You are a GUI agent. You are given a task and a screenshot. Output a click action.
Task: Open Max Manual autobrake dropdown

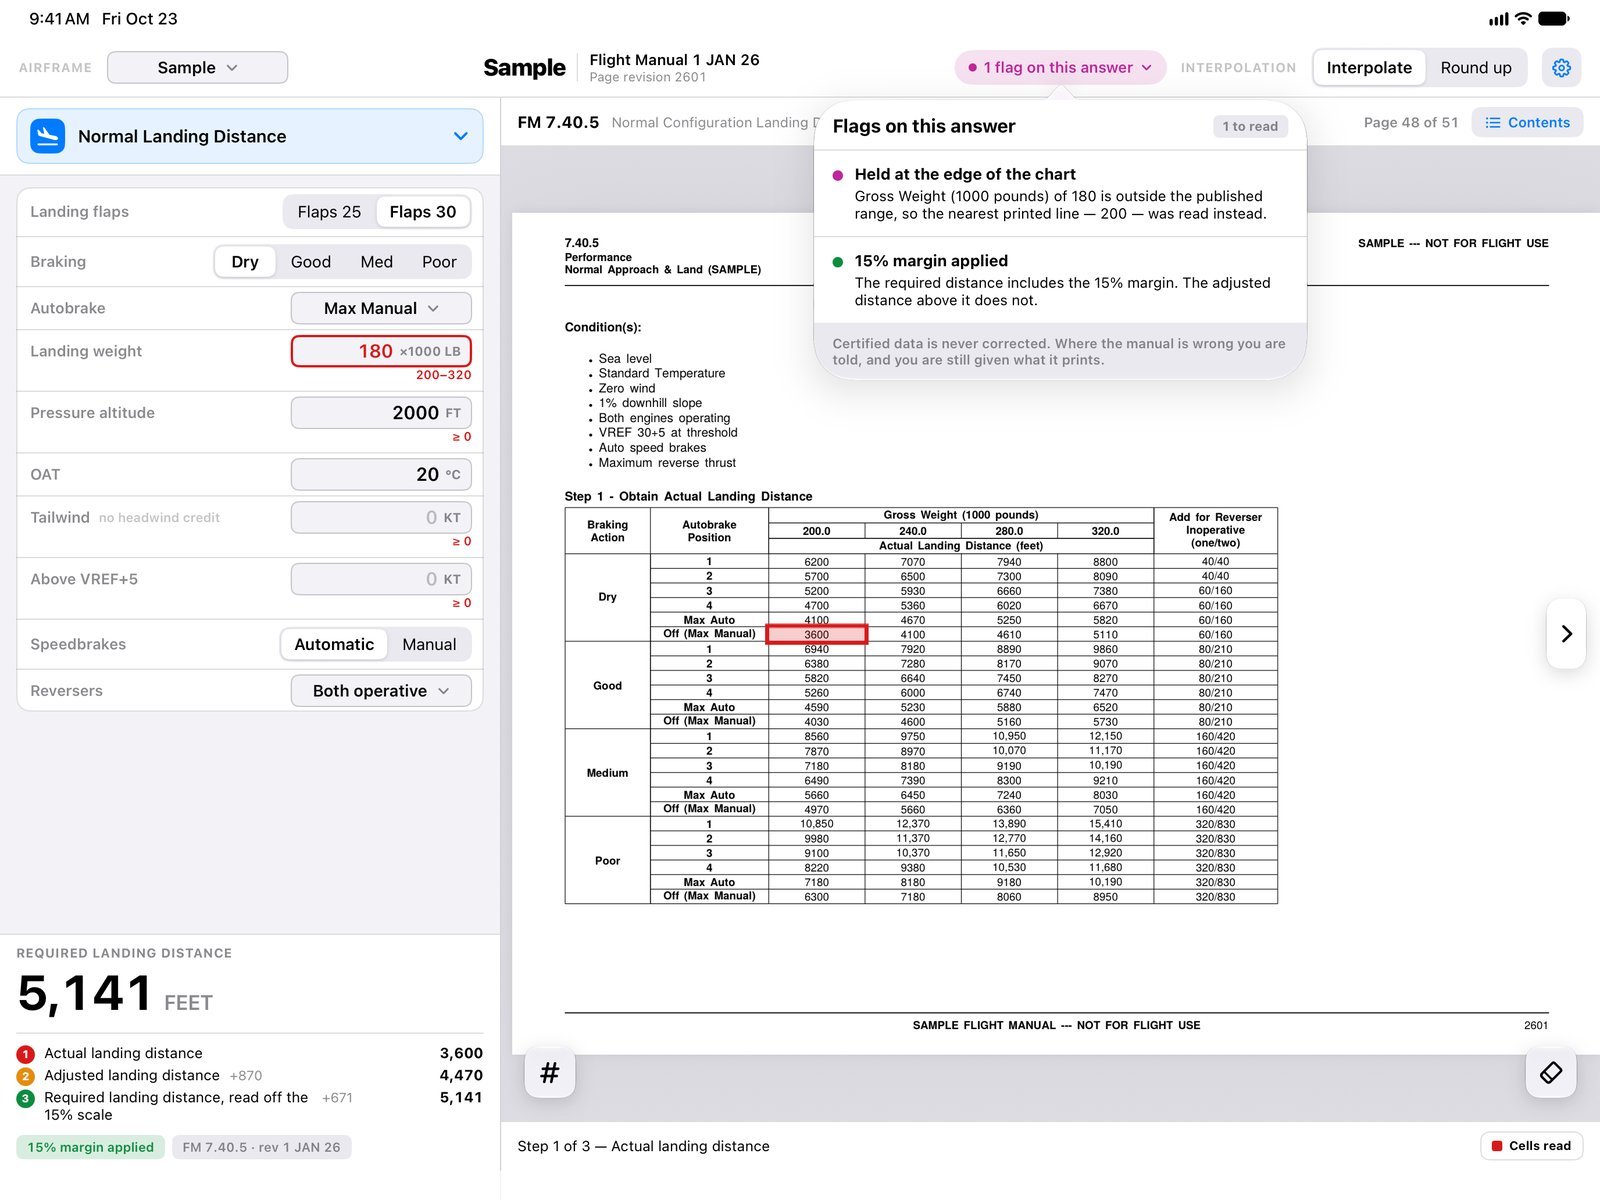click(381, 308)
